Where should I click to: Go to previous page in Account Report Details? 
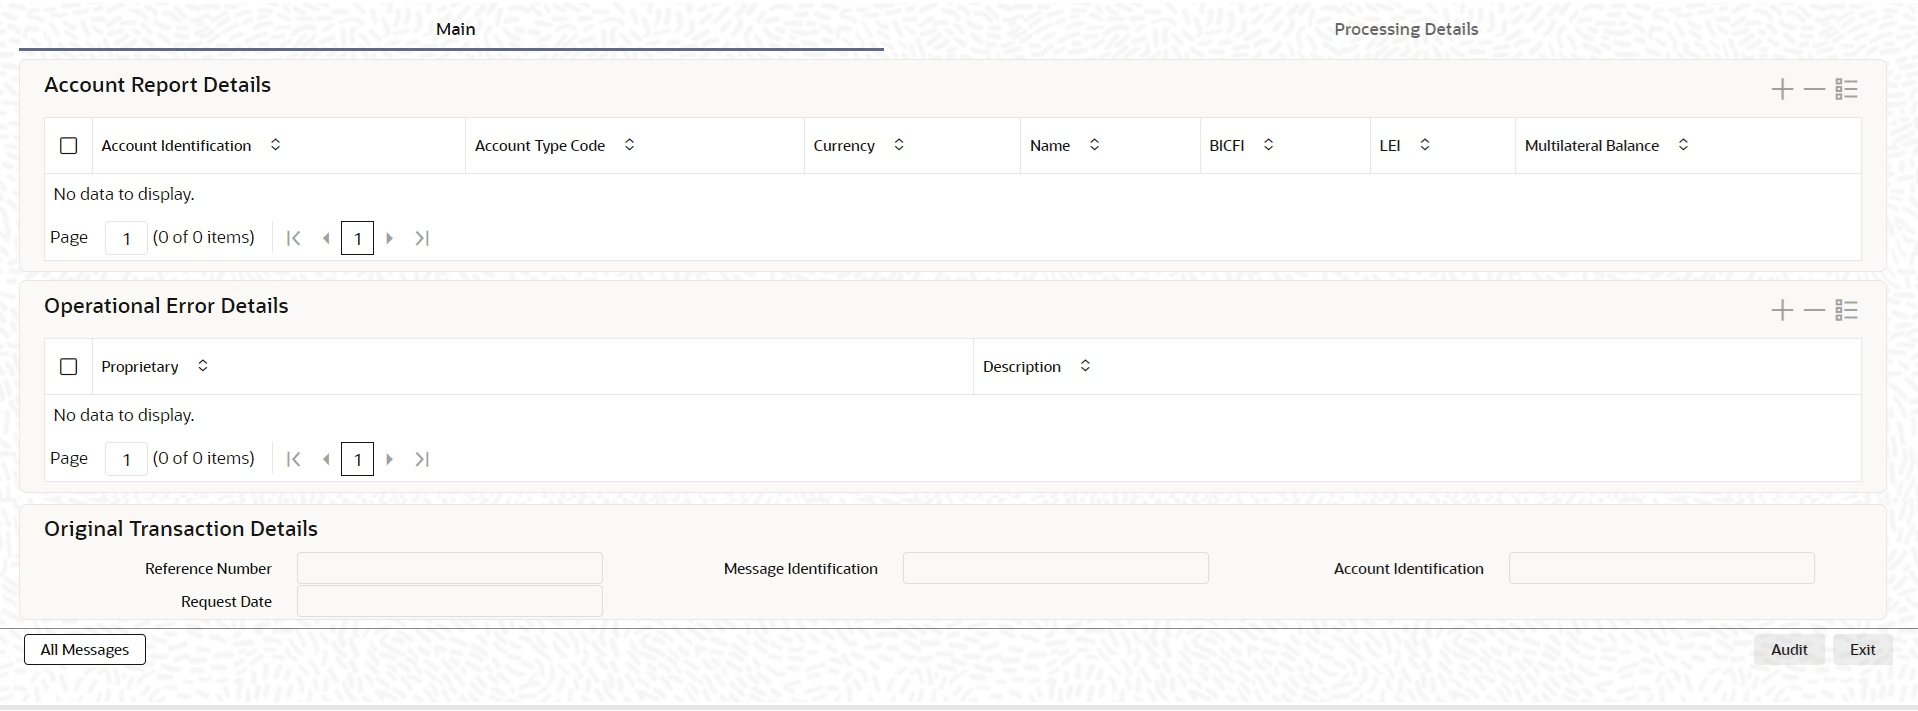pyautogui.click(x=326, y=238)
